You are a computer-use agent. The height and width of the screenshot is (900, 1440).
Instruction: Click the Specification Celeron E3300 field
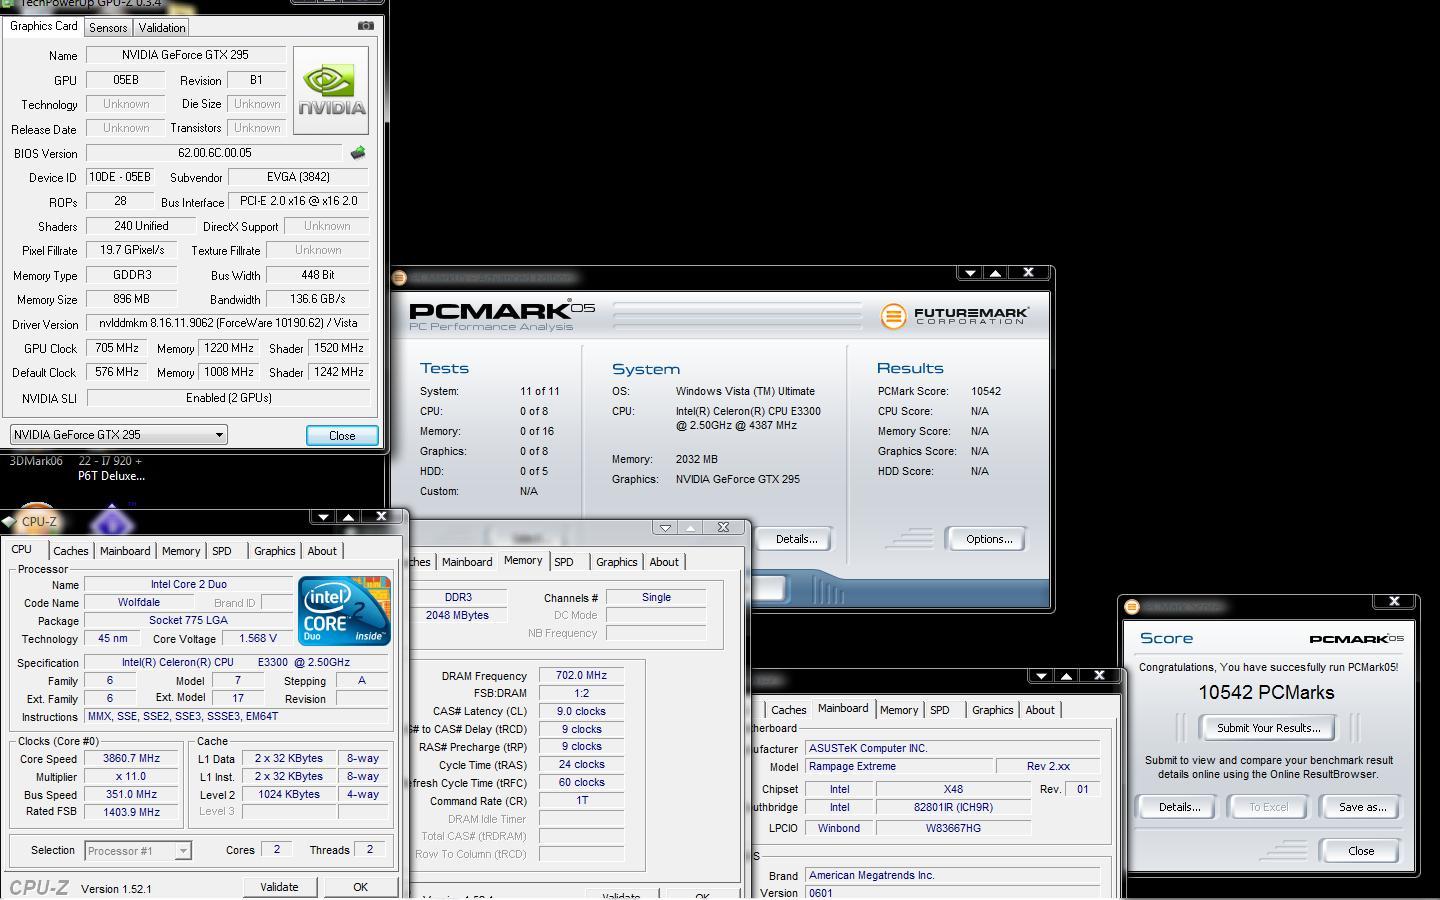tap(237, 662)
